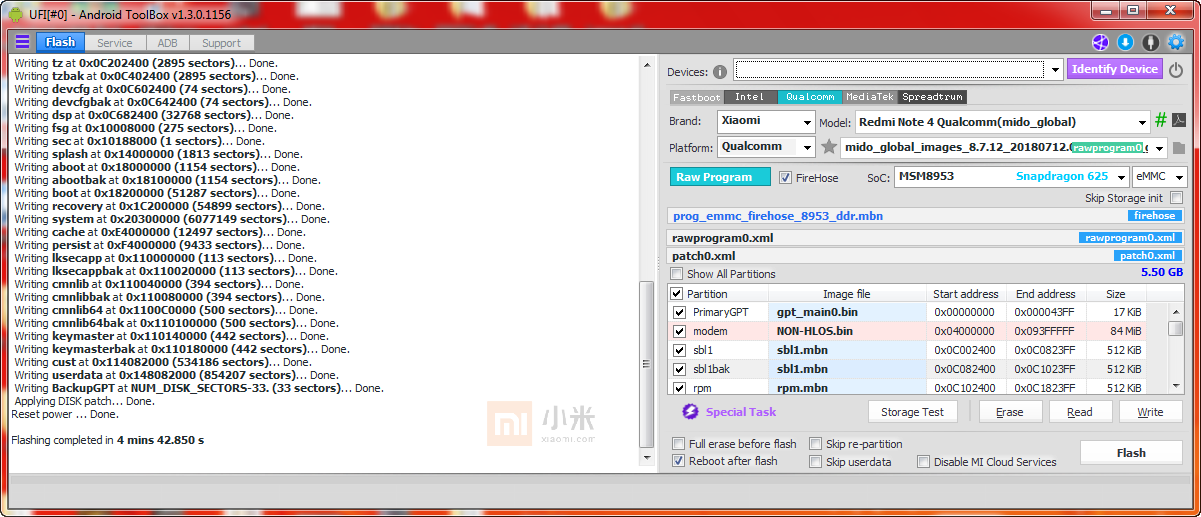1201x517 pixels.
Task: Expand the eMMC storage type dropdown
Action: [1179, 176]
